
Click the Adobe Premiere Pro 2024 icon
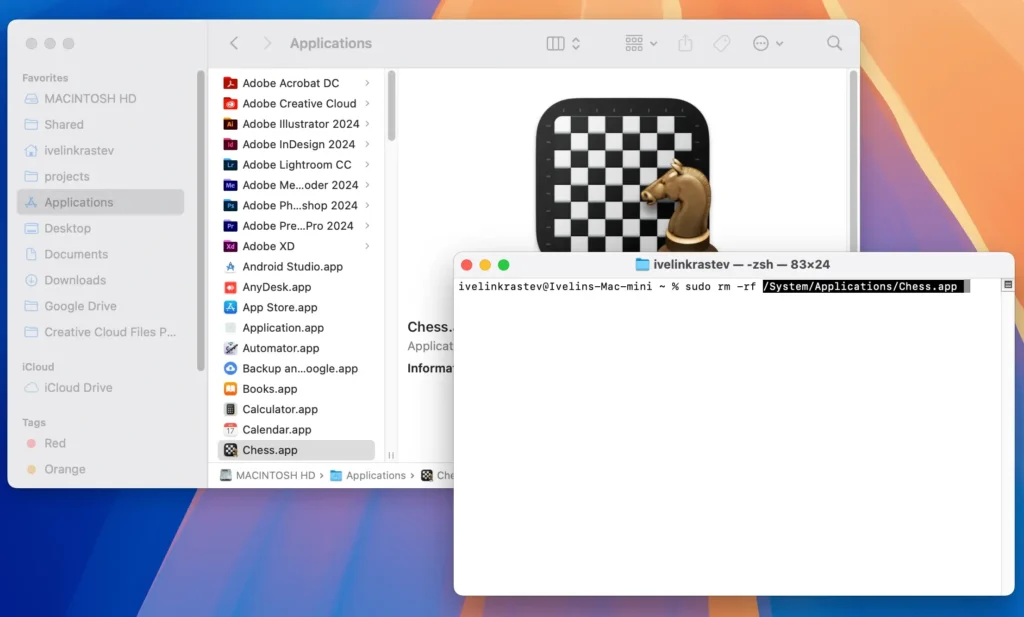click(230, 226)
